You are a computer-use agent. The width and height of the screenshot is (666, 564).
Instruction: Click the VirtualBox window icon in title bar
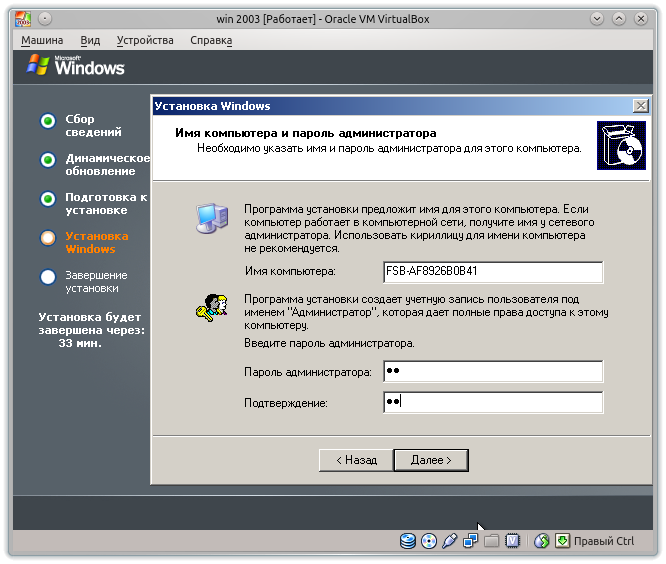click(23, 19)
